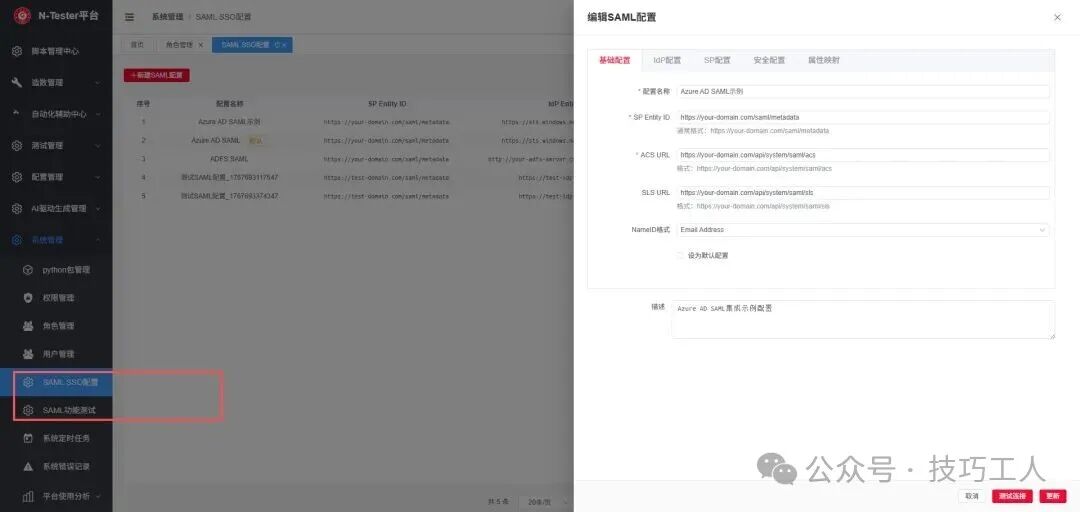The image size is (1080, 512).
Task: Click the ADFS SAML table row name
Action: click(x=229, y=158)
